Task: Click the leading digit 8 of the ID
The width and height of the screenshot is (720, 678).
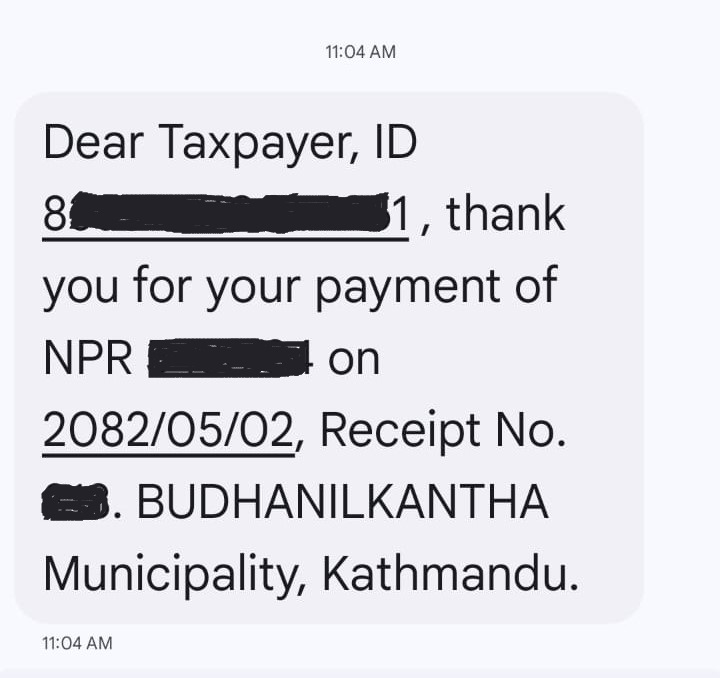Action: (55, 214)
